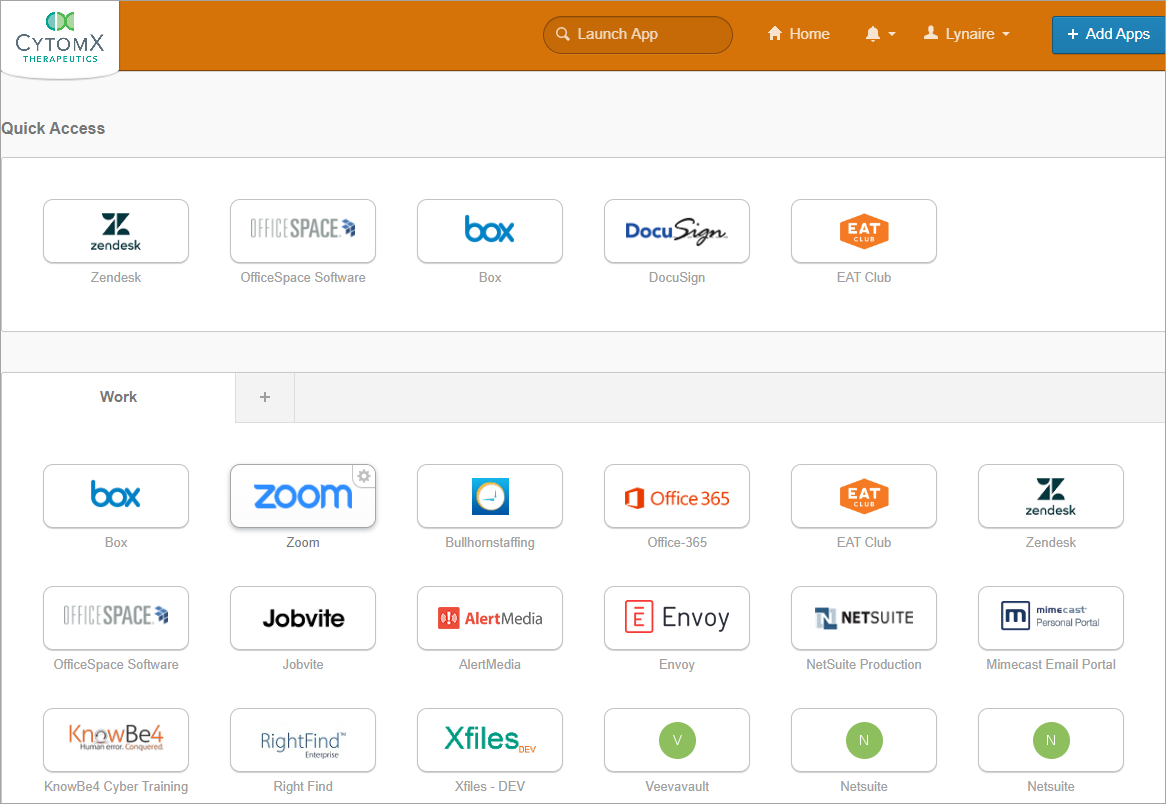Add a new tab with plus
The height and width of the screenshot is (804, 1166).
pos(265,397)
